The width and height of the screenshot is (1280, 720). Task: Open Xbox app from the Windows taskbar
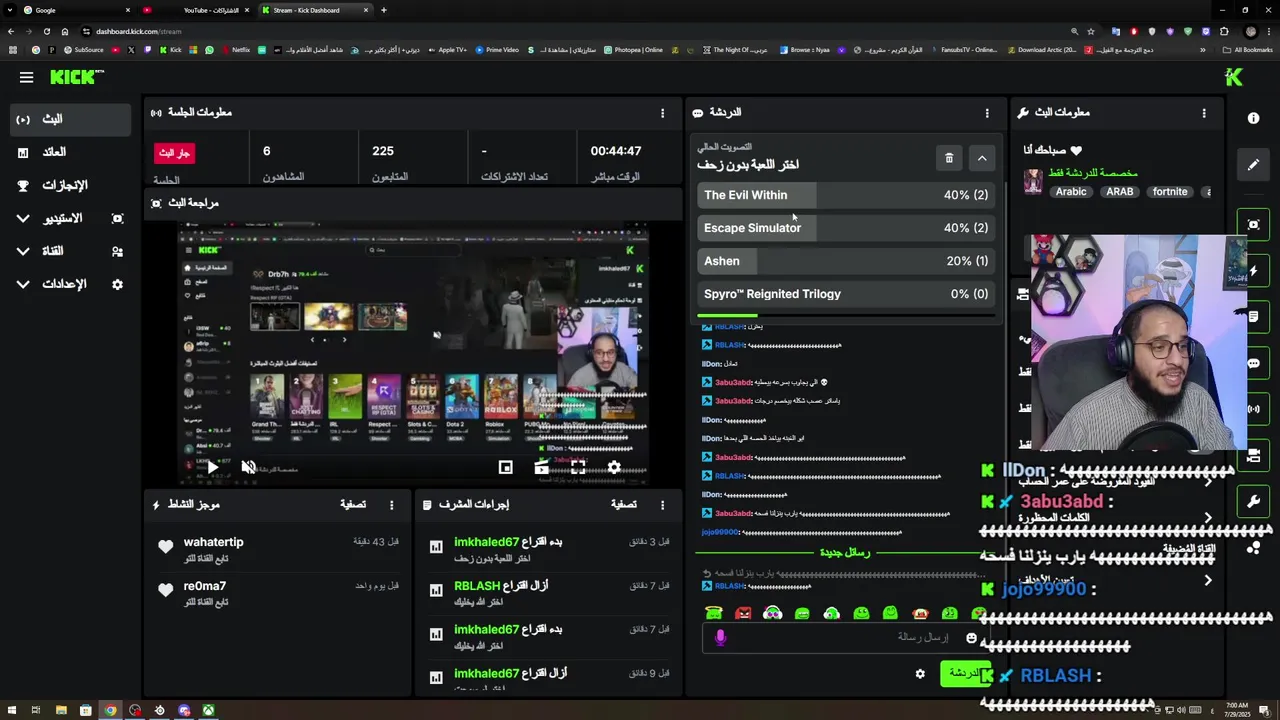click(x=208, y=711)
